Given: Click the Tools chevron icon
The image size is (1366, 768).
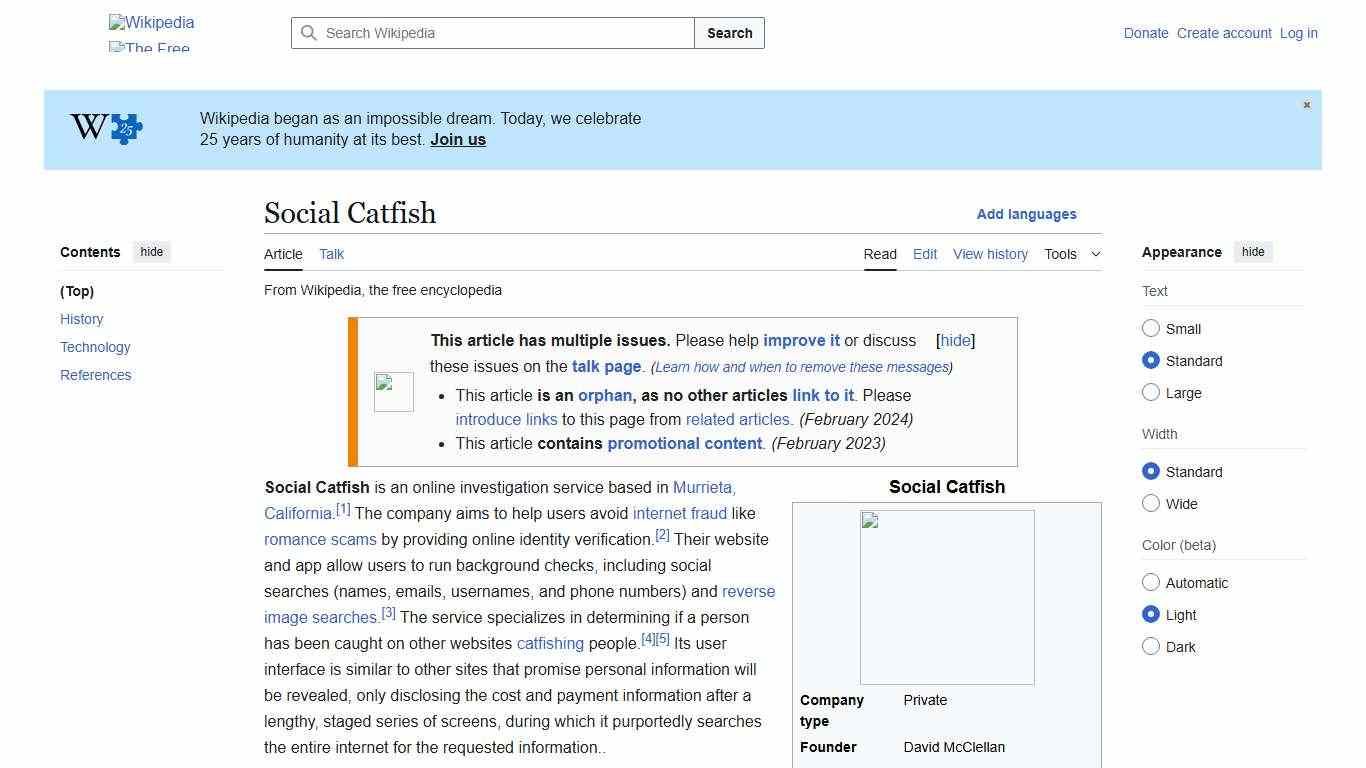Looking at the screenshot, I should [1095, 254].
